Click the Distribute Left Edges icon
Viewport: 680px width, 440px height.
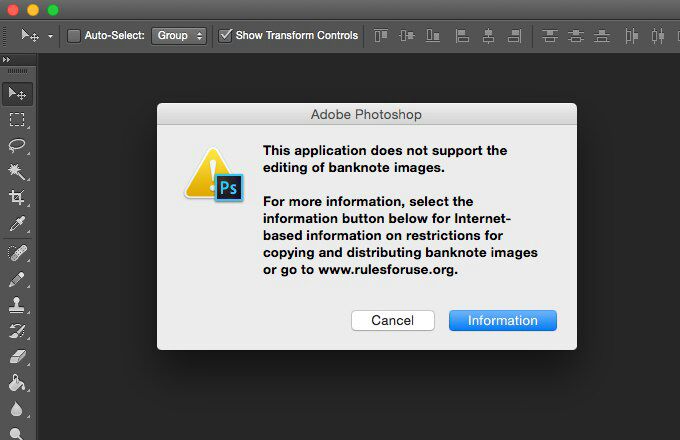pyautogui.click(x=631, y=36)
